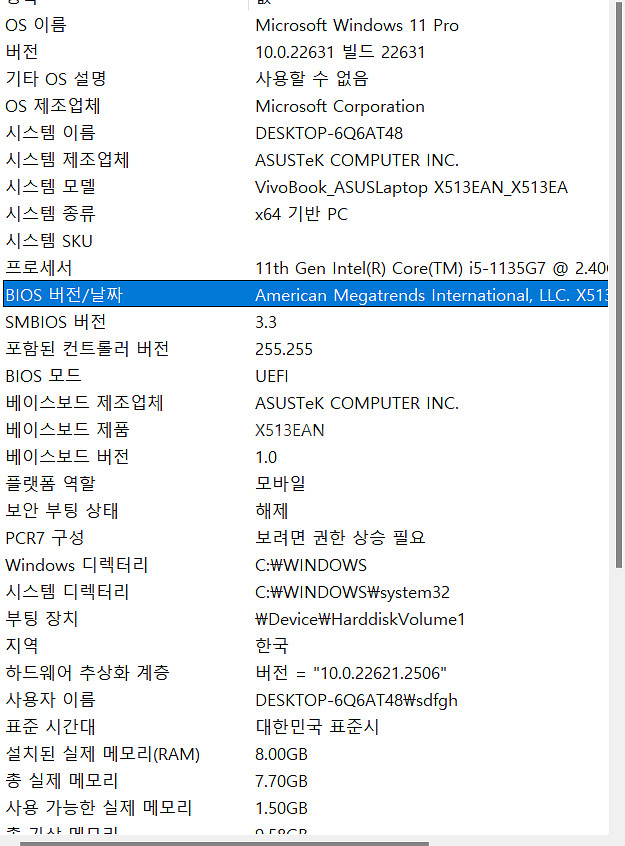This screenshot has height=846, width=625.
Task: Select the '플랫폼 역할' row label
Action: pyautogui.click(x=50, y=483)
